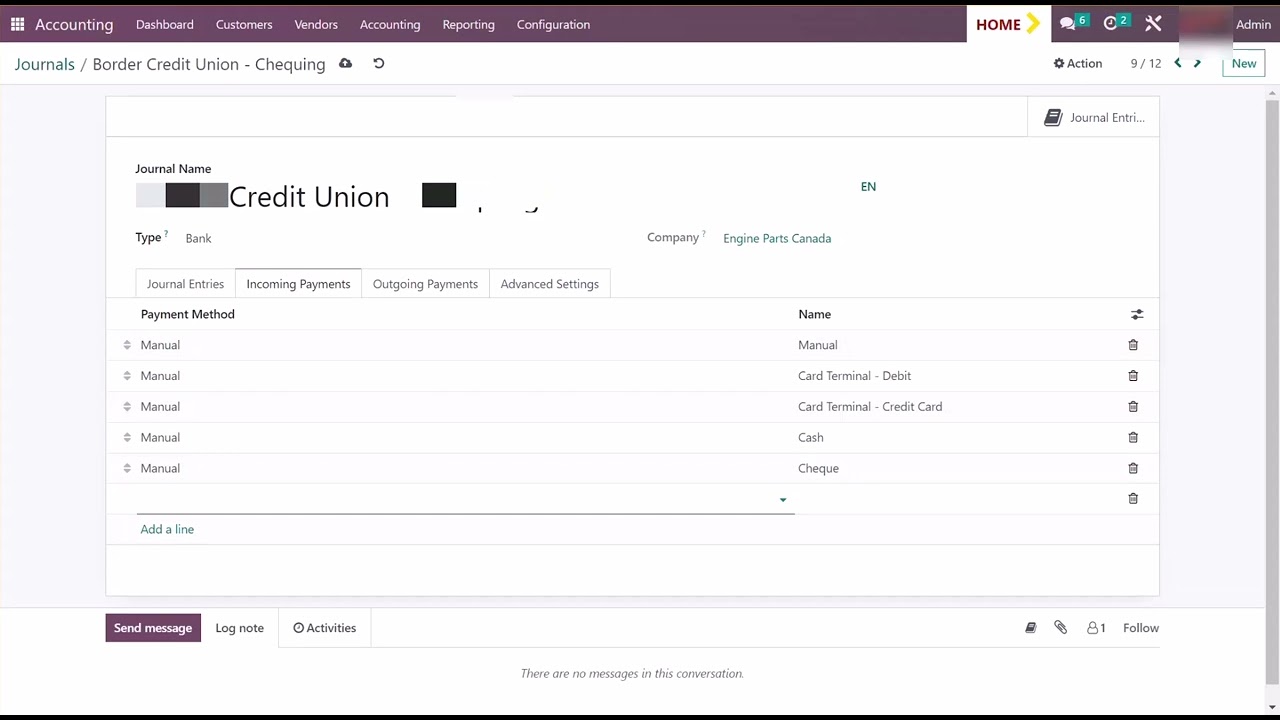Delete the Card Terminal - Credit Card row

coord(1133,407)
